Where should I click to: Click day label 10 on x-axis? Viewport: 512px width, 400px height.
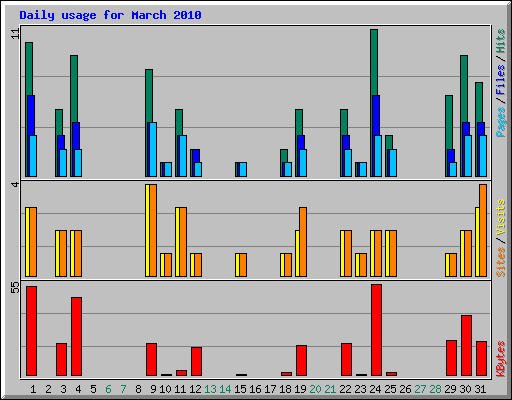[165, 389]
